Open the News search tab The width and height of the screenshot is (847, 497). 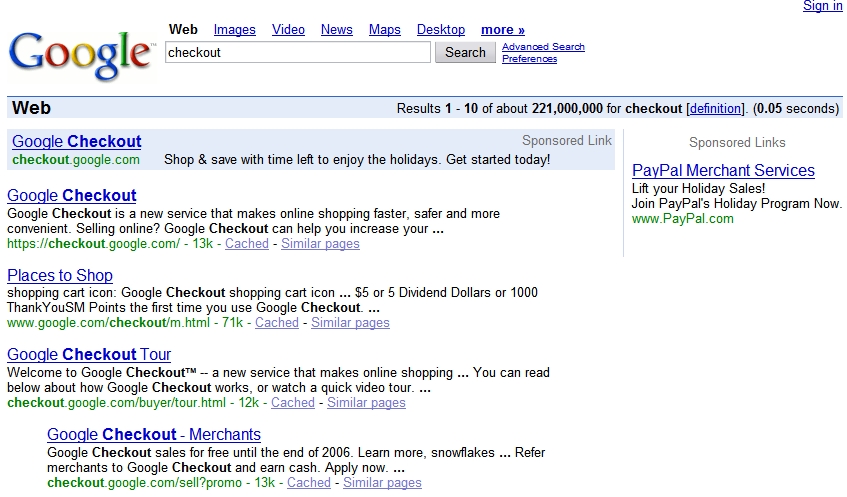337,30
